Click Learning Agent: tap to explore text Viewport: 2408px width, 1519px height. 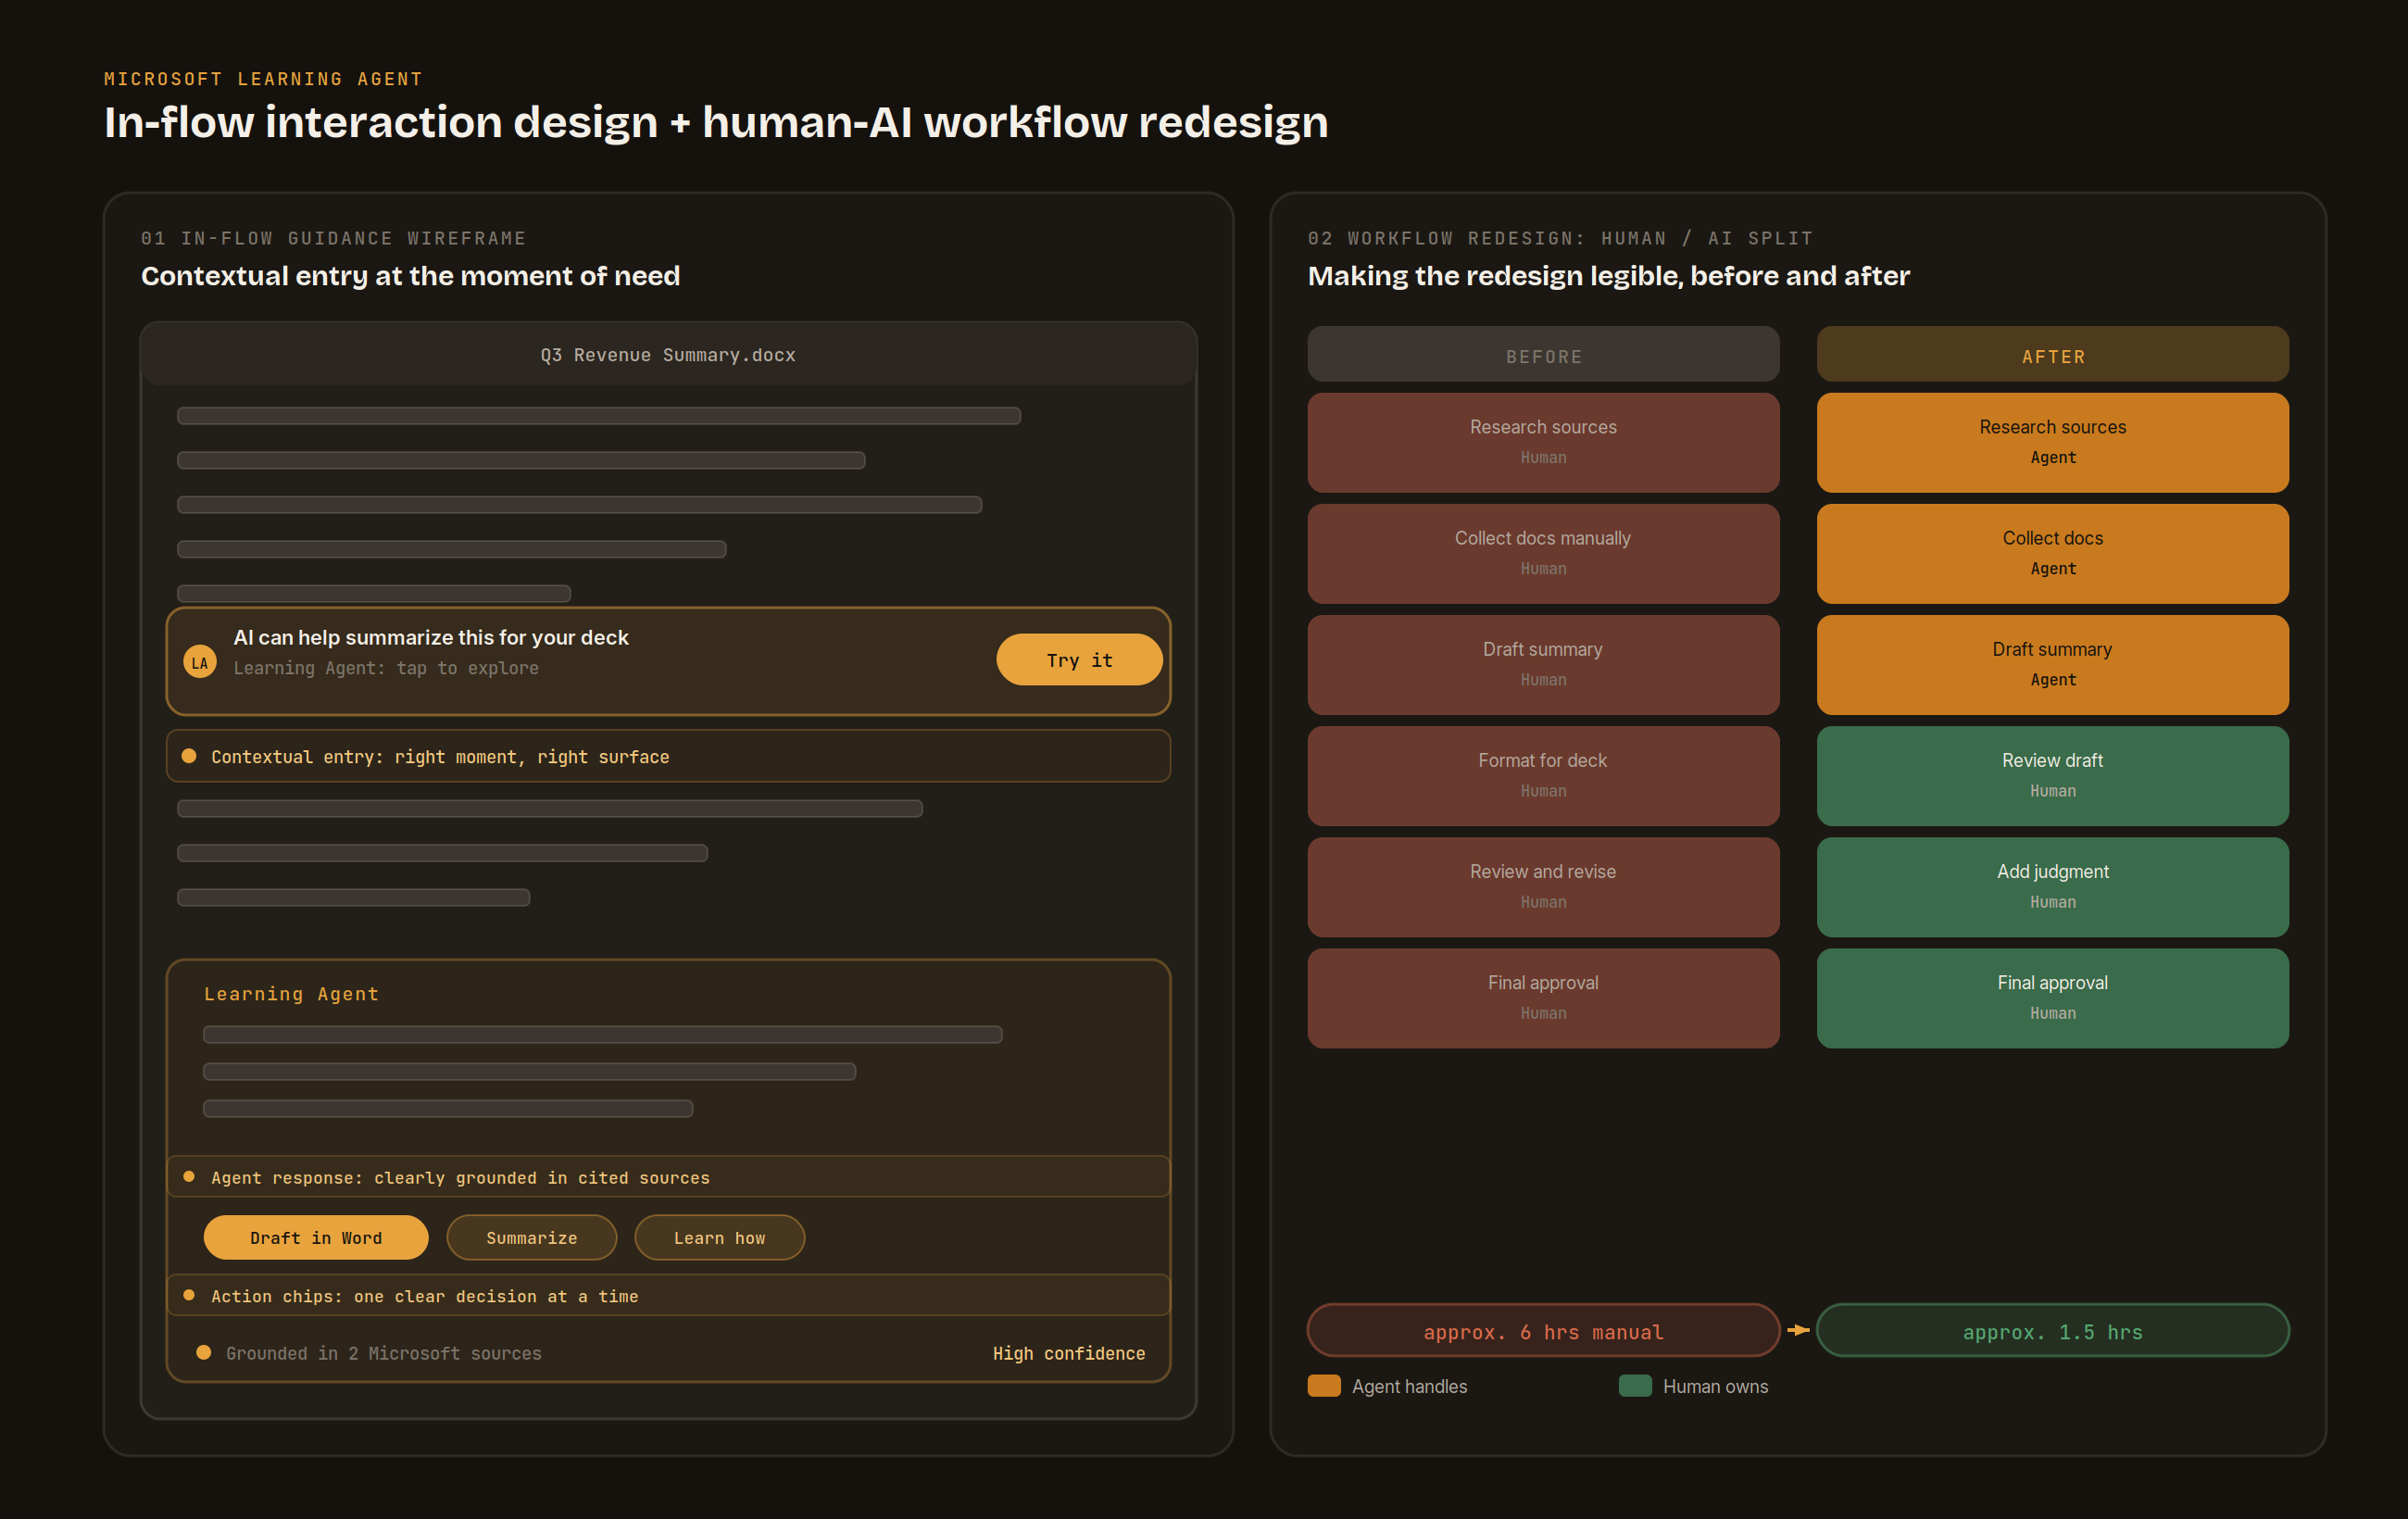point(386,668)
